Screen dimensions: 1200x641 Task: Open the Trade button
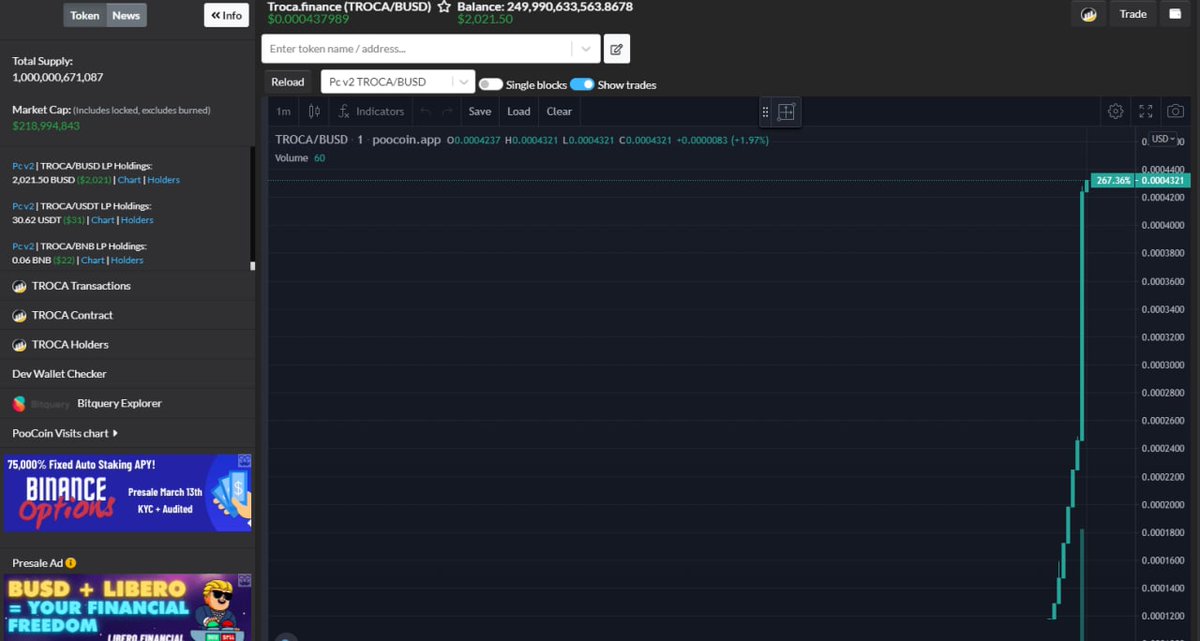tap(1133, 14)
